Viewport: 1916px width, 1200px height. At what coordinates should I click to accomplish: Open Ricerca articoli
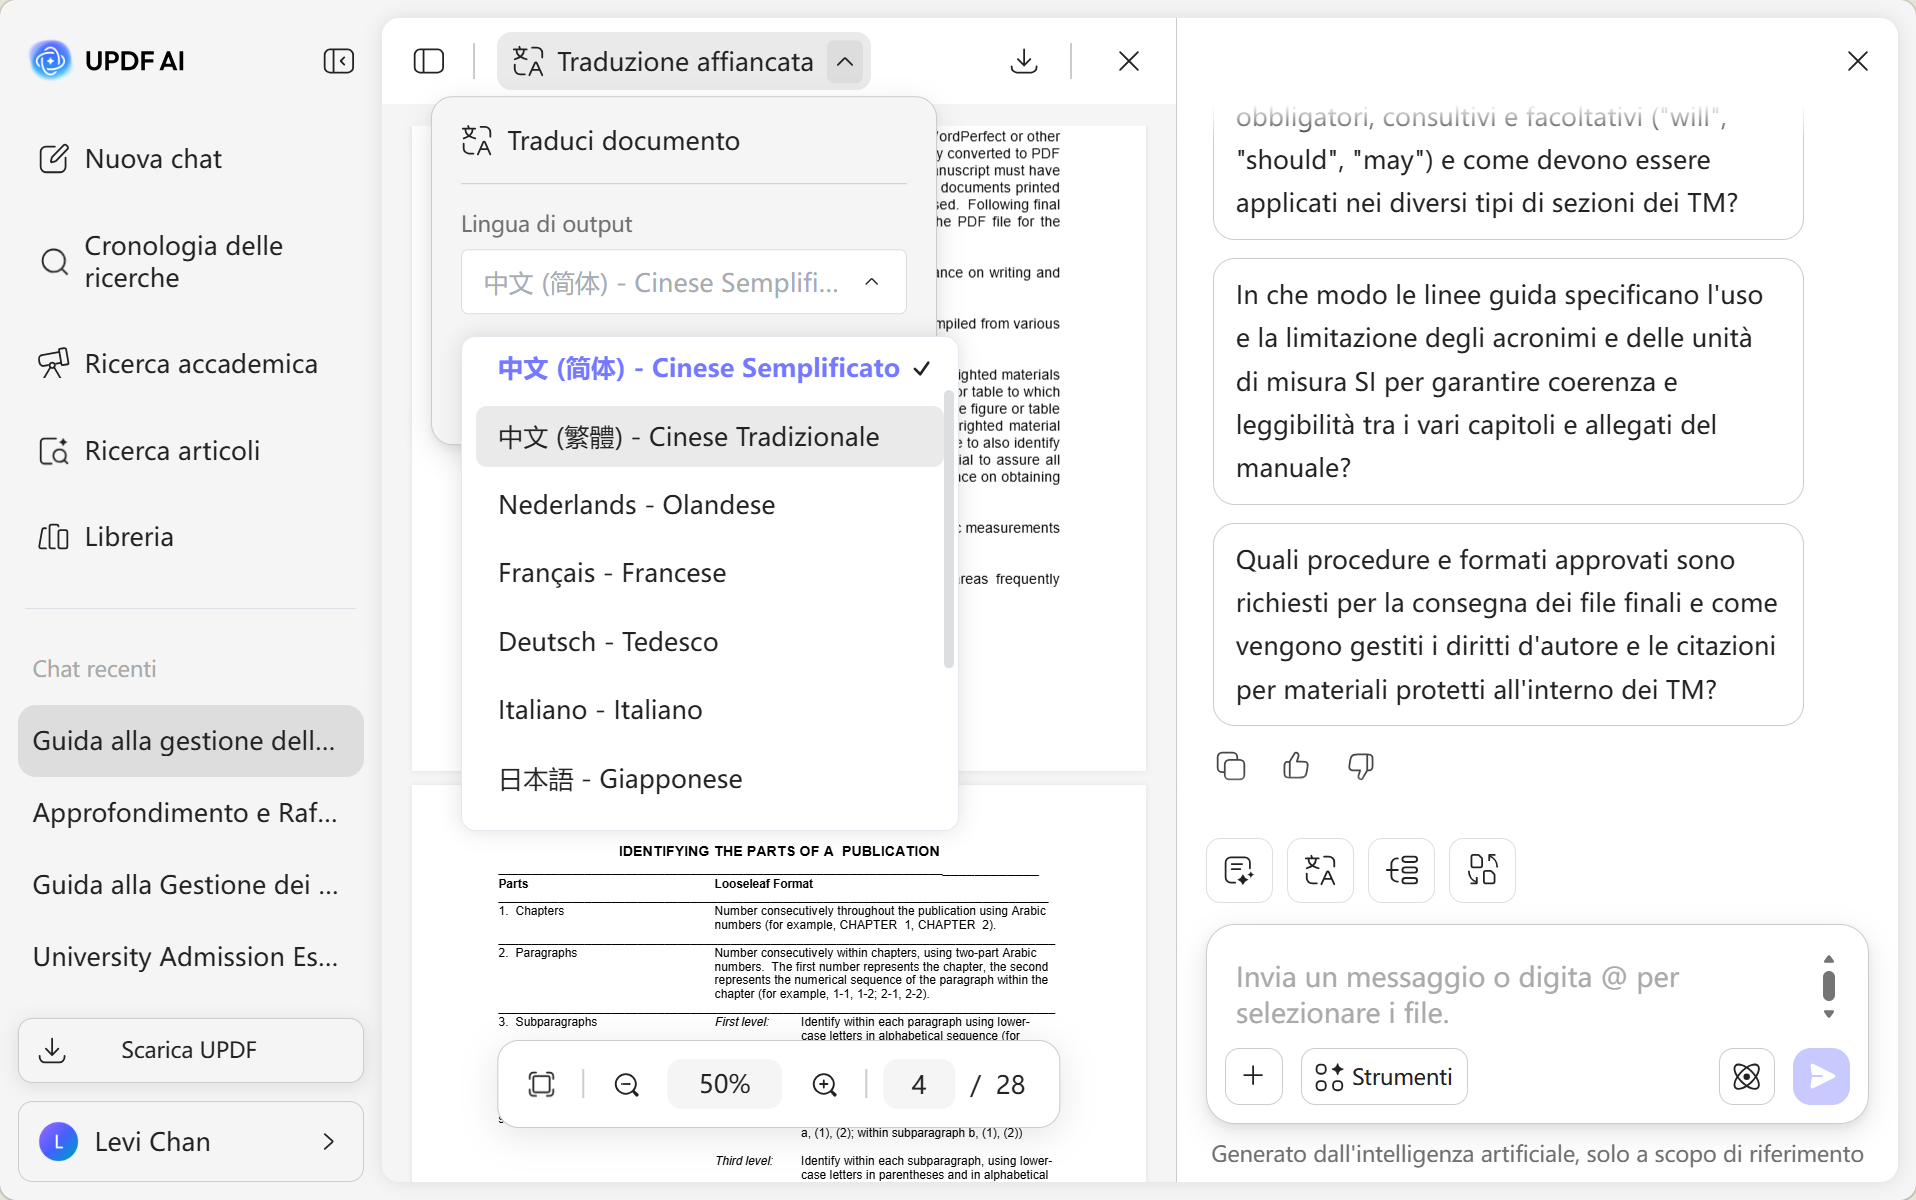(149, 451)
